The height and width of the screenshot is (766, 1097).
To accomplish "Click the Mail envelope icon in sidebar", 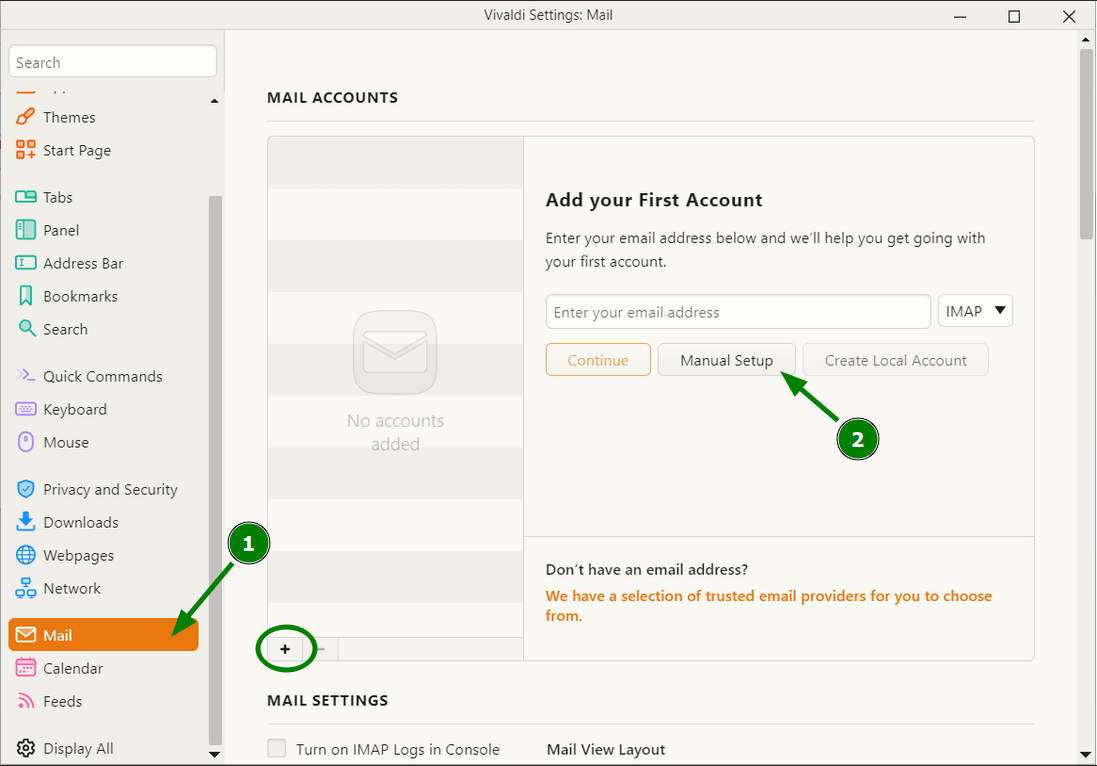I will tap(25, 634).
